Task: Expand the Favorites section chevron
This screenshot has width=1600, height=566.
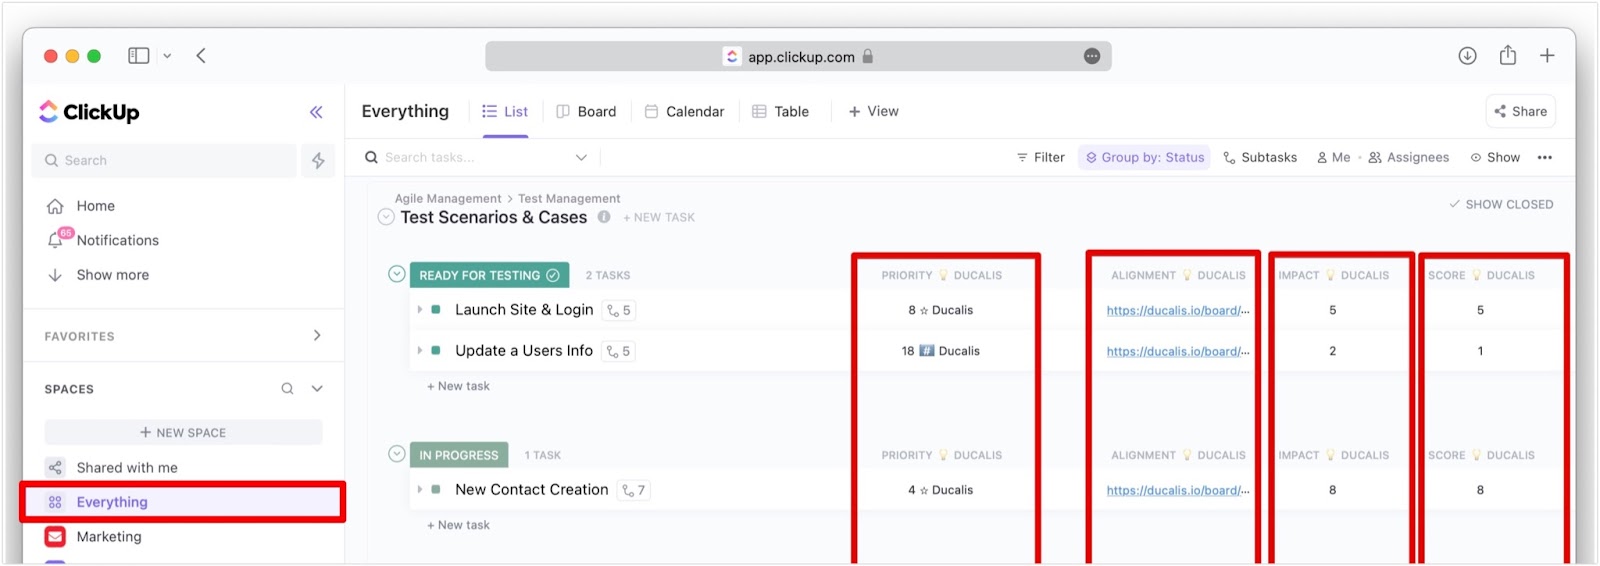Action: pyautogui.click(x=317, y=336)
